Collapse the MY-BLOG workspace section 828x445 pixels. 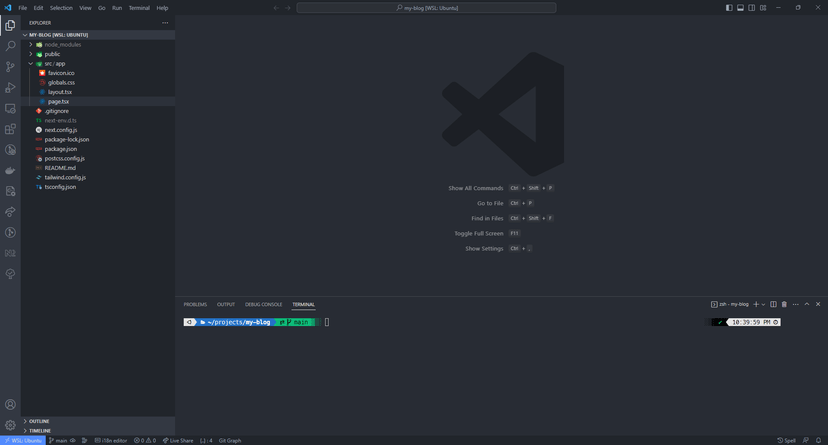point(98,35)
